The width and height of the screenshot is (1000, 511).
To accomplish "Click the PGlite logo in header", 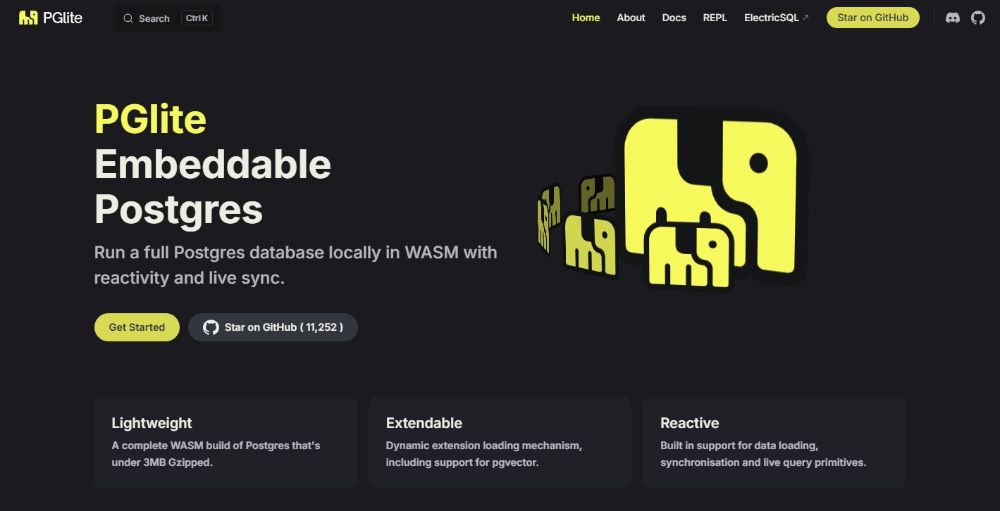I will 51,18.
